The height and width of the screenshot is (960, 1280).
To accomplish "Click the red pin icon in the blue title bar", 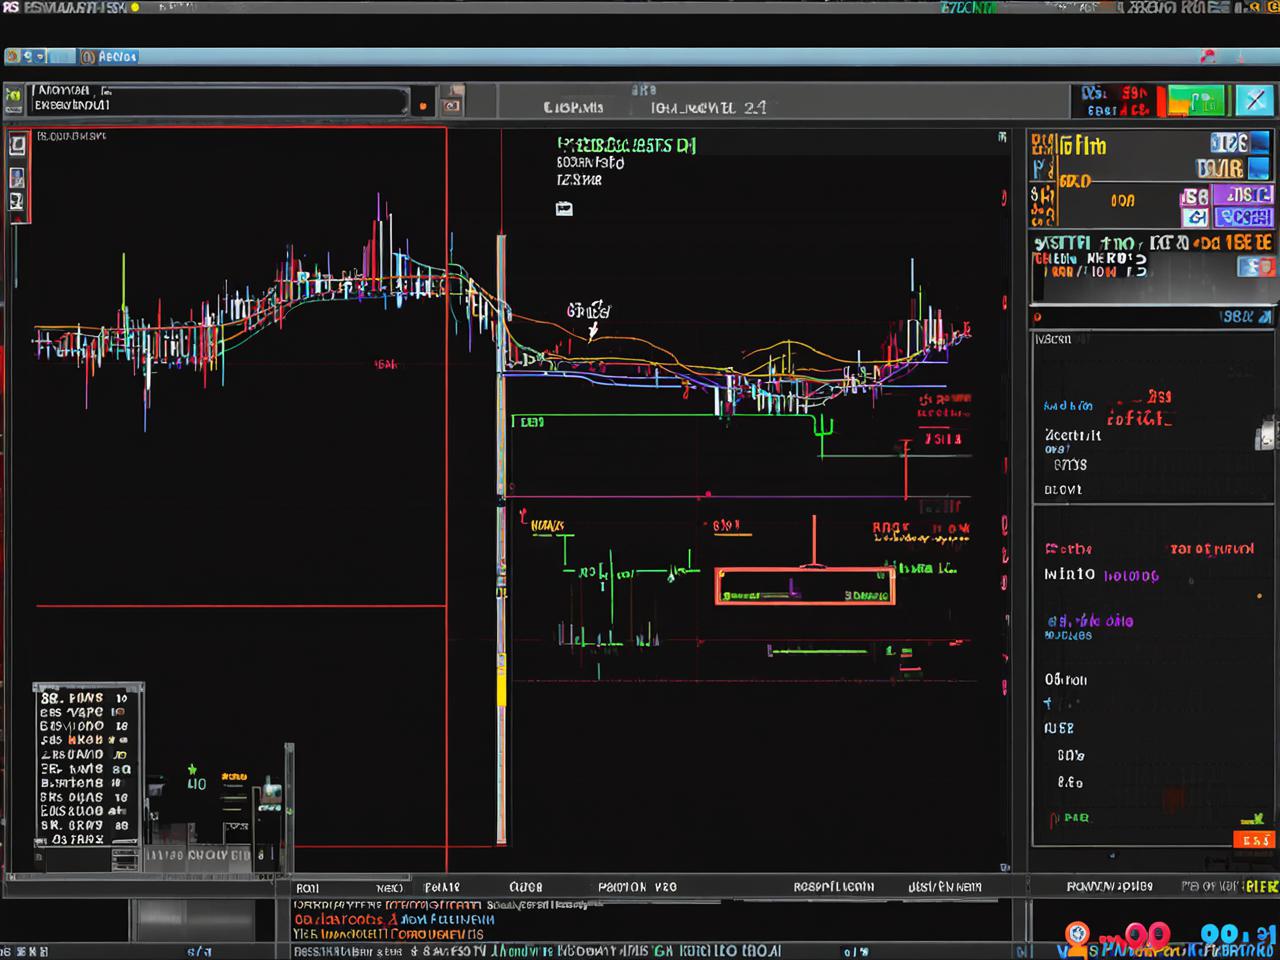I will click(x=1208, y=57).
